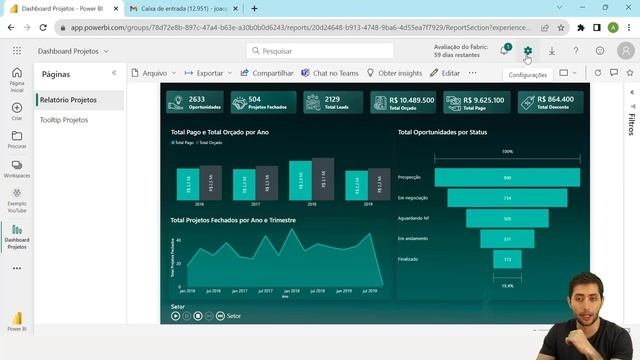This screenshot has width=640, height=360.
Task: Click Compartilhar to share the report
Action: (x=267, y=73)
